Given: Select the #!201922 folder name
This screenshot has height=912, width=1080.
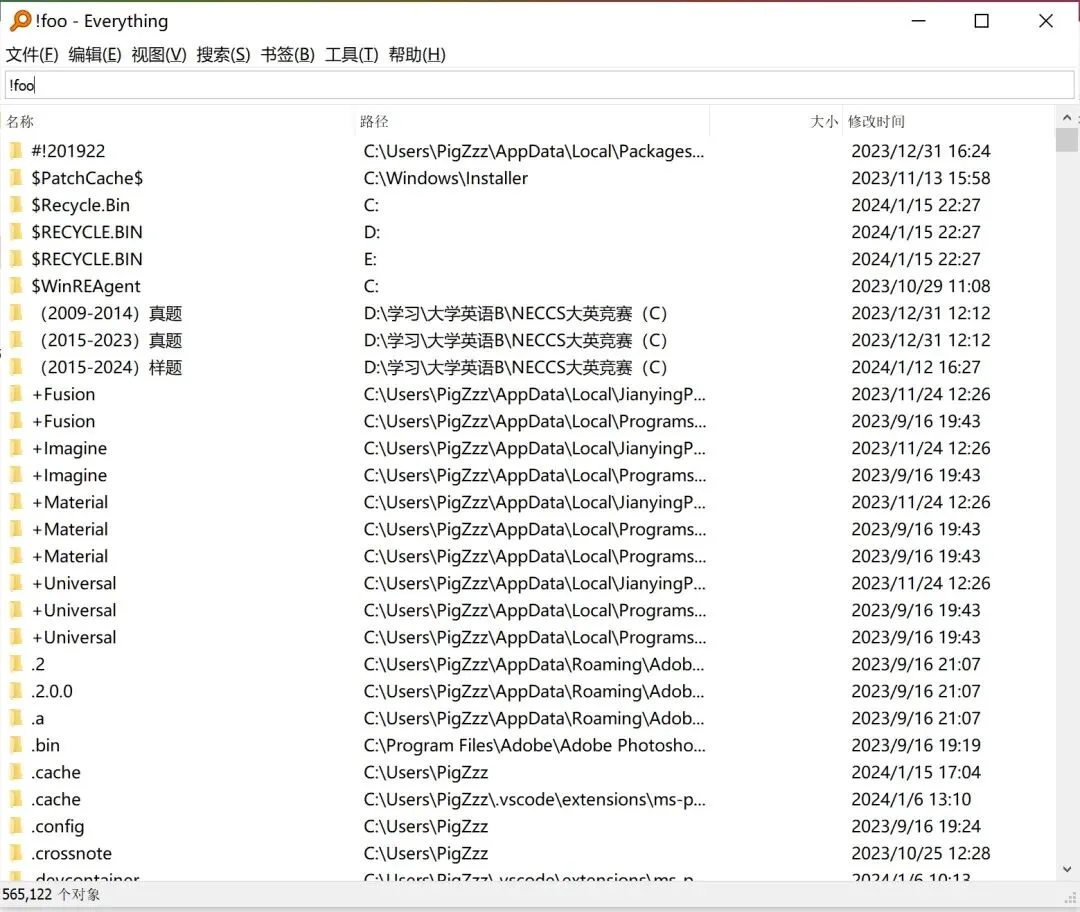Looking at the screenshot, I should [x=68, y=151].
